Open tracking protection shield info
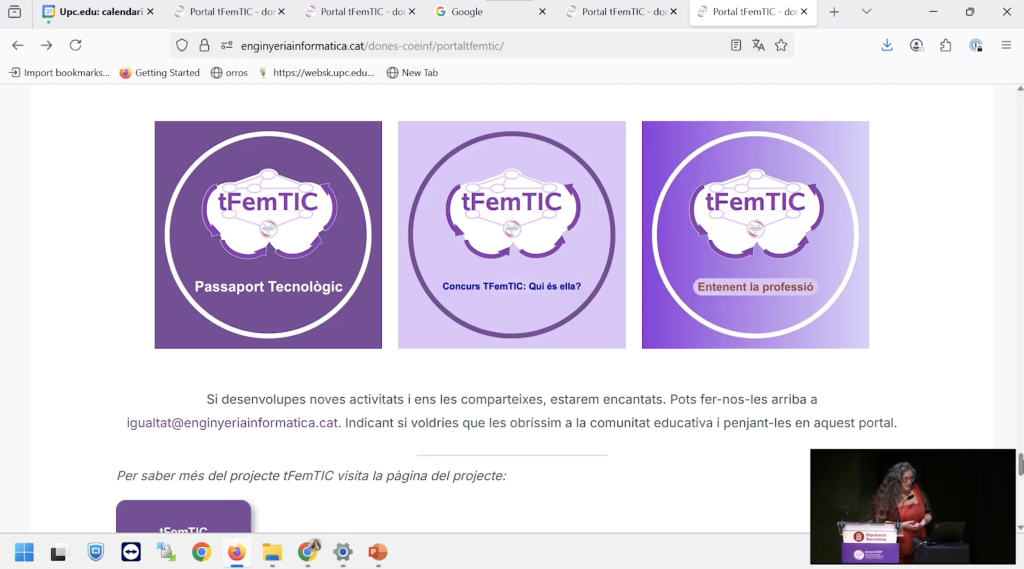The image size is (1024, 569). tap(182, 45)
